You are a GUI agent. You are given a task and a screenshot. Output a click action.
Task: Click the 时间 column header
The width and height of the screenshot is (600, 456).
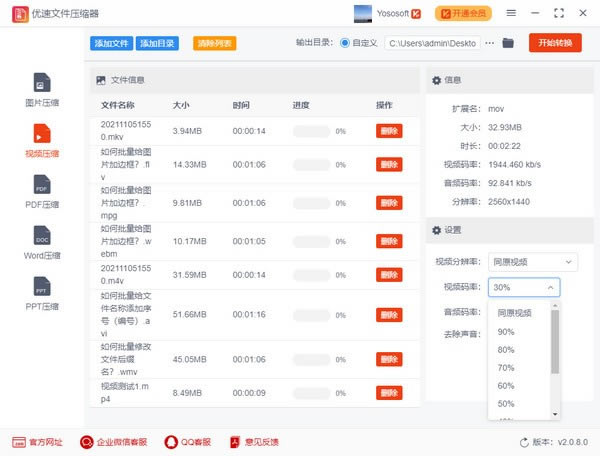click(x=241, y=105)
